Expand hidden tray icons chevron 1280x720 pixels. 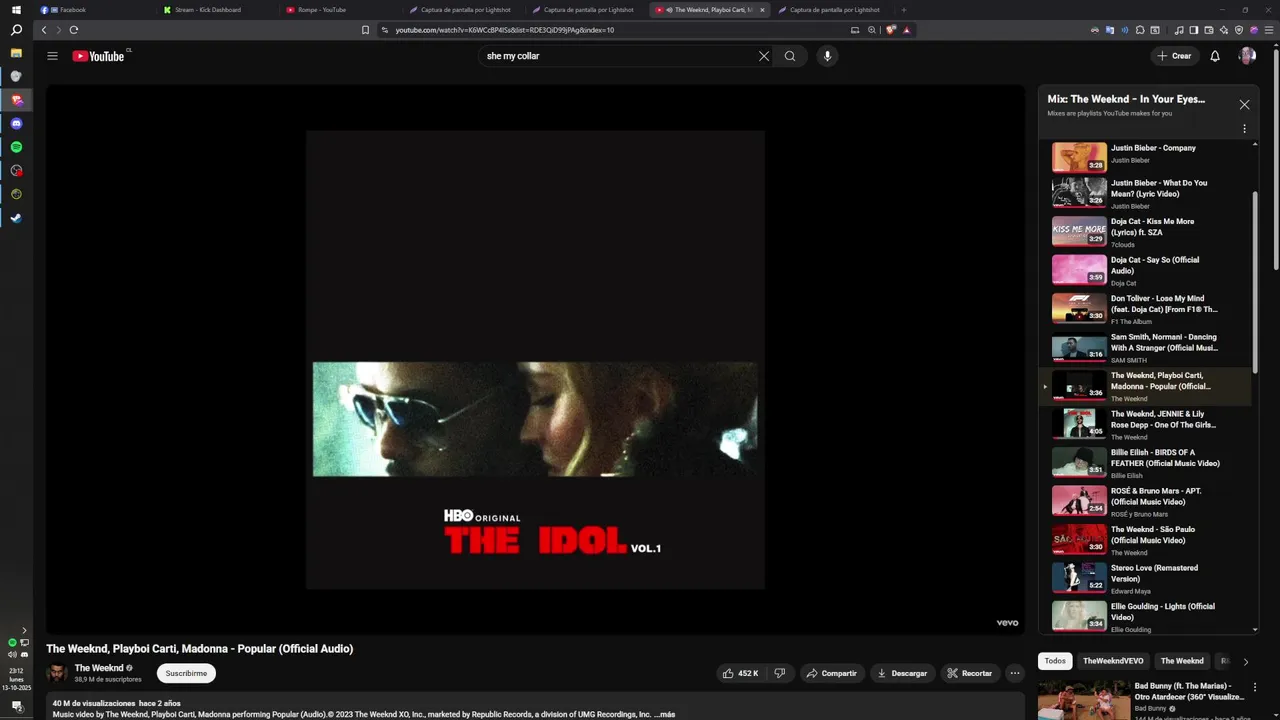point(24,630)
